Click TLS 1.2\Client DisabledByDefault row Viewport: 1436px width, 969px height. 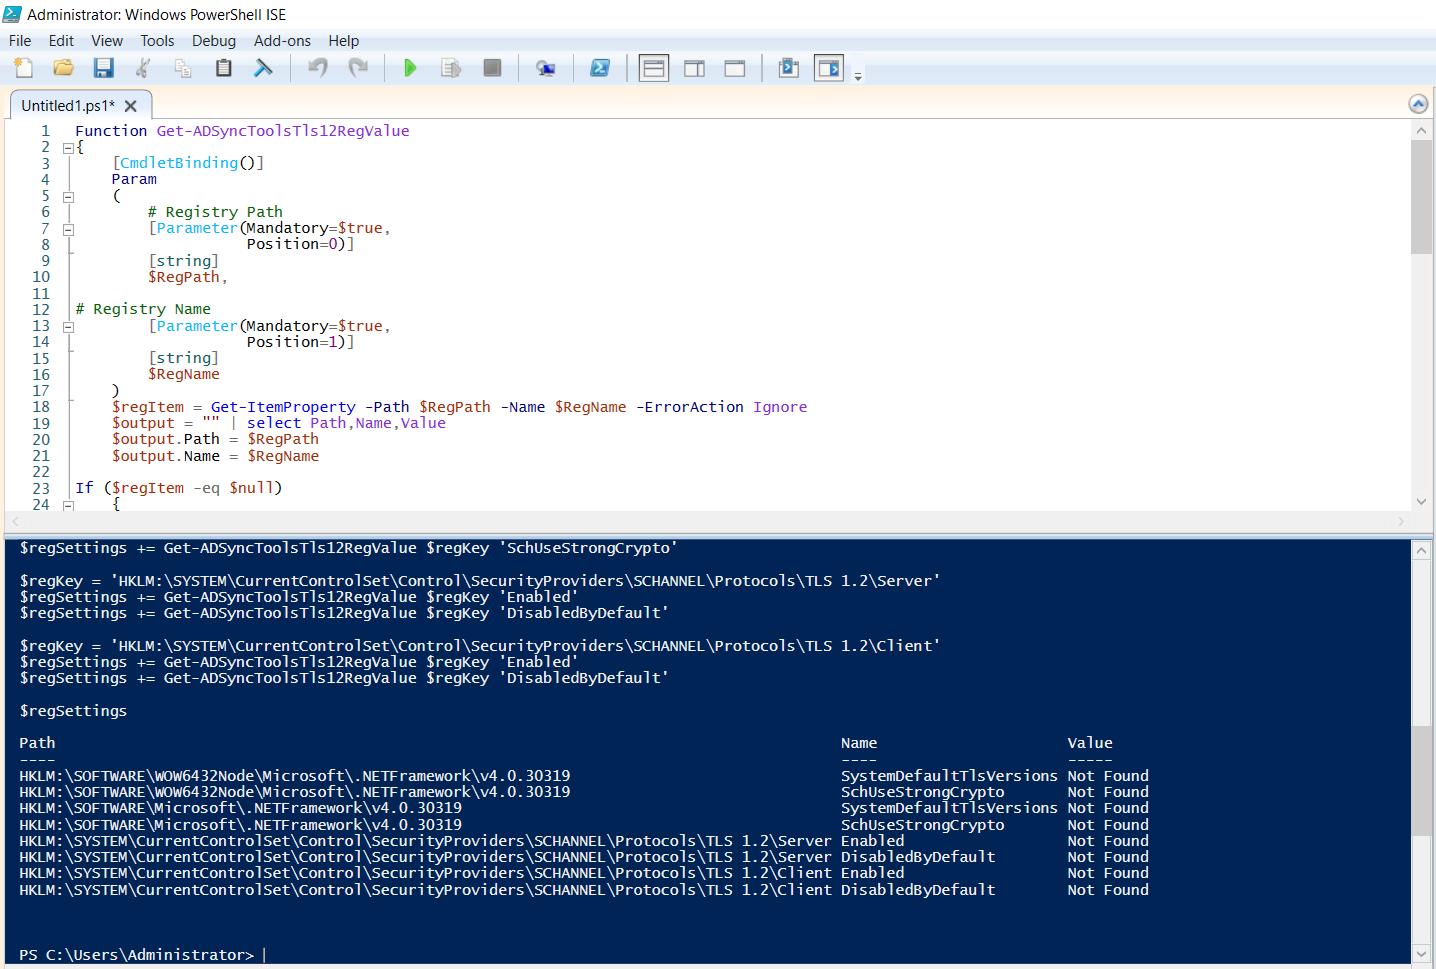(x=584, y=890)
